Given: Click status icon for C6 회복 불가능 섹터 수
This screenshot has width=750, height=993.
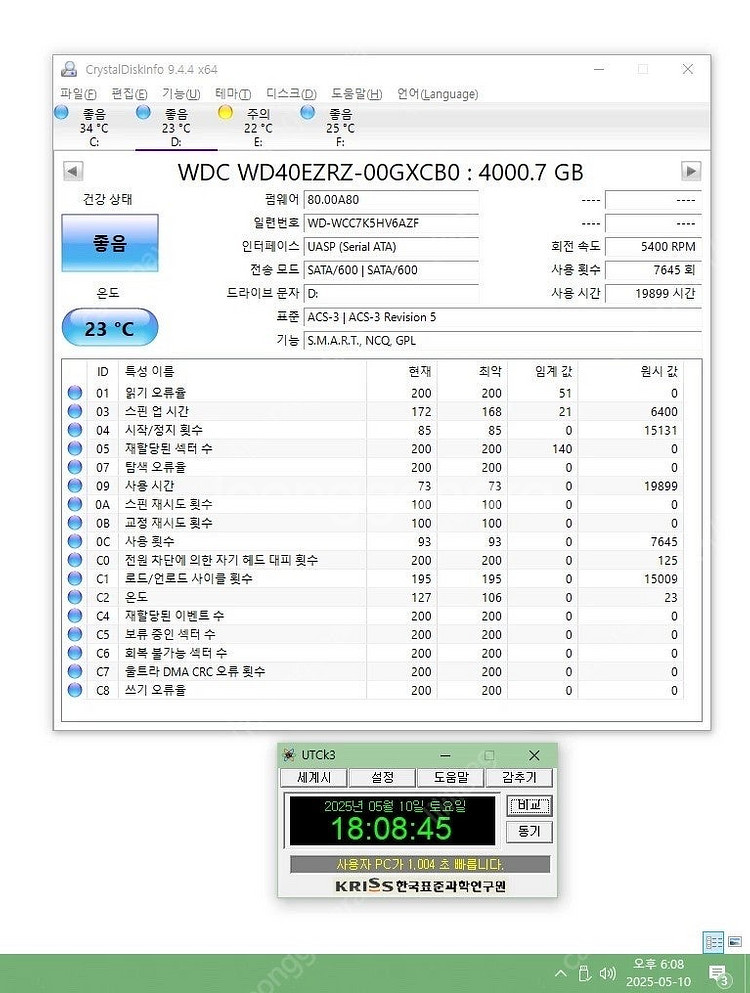Looking at the screenshot, I should point(75,653).
